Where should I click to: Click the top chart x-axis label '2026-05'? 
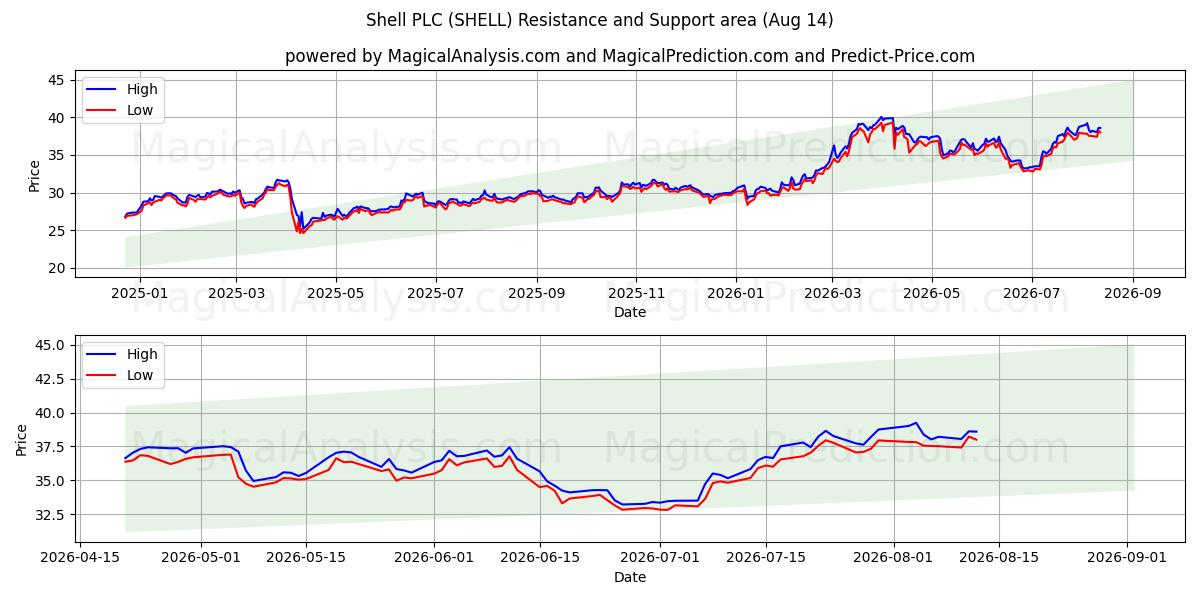(932, 293)
